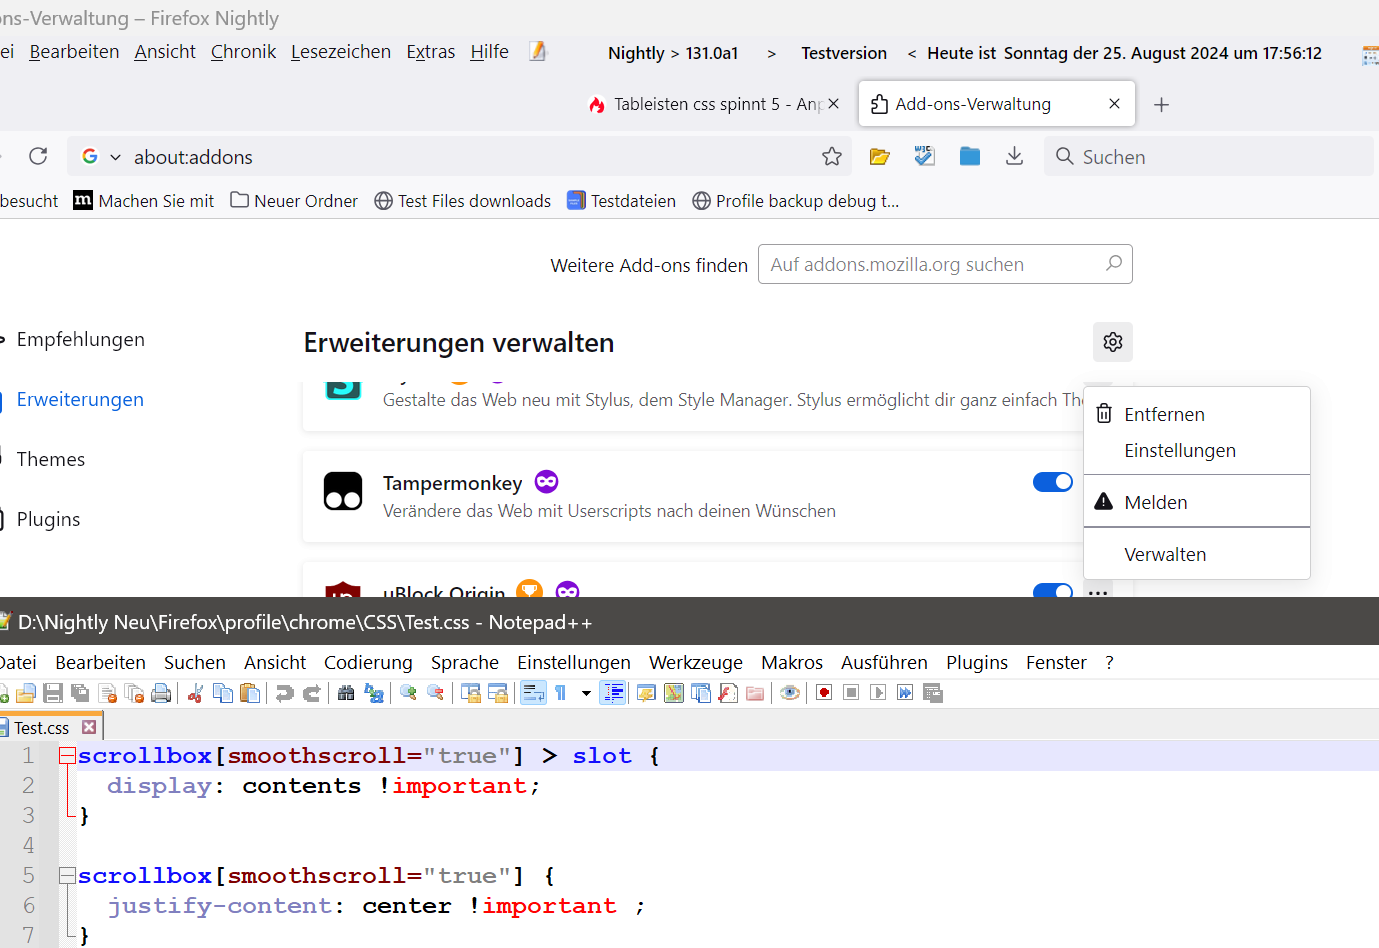Open the Chronik menu in Firefox
Screen dimensions: 1379x948
coord(243,52)
